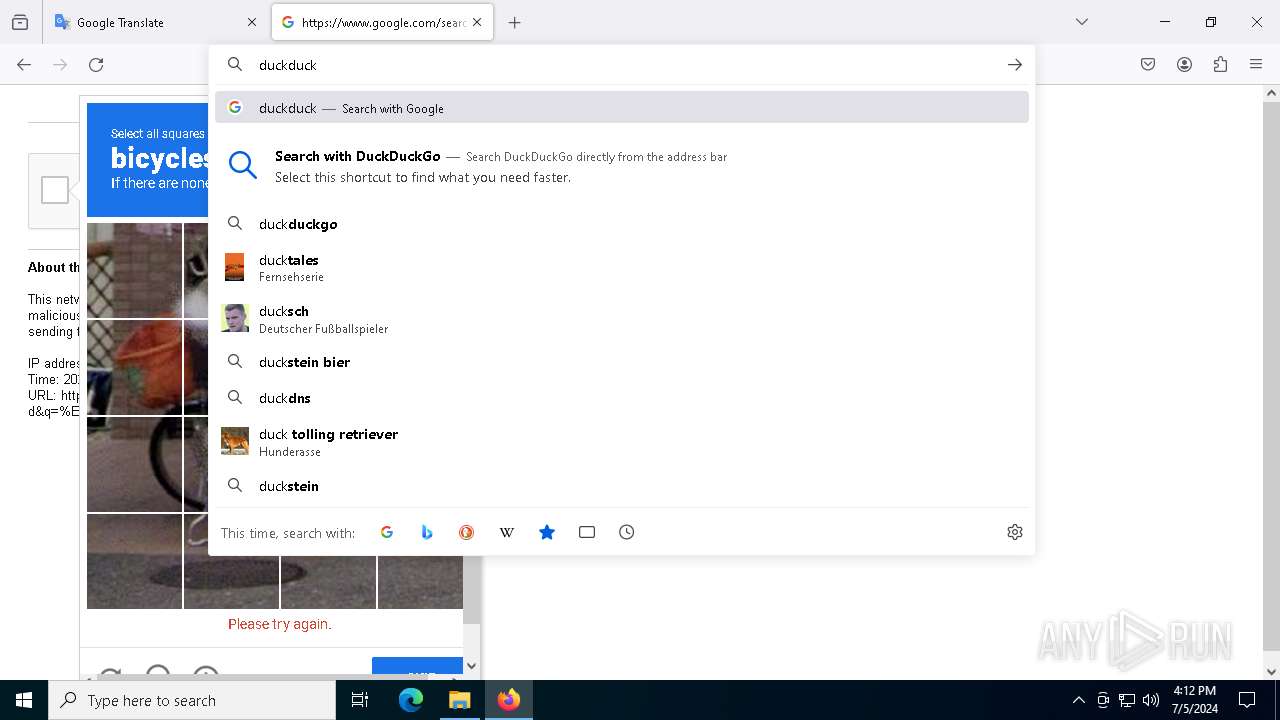Show hidden tray icons chevron
Image resolution: width=1280 pixels, height=720 pixels.
coord(1078,700)
